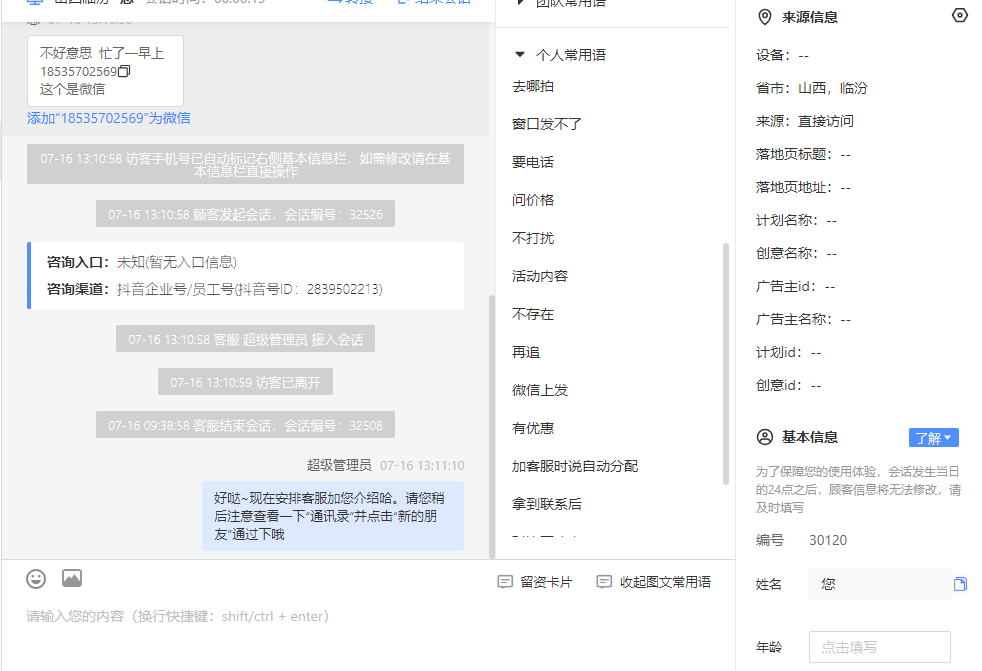This screenshot has height=671, width=982.
Task: Open the 留资卡片 option
Action: tap(535, 582)
